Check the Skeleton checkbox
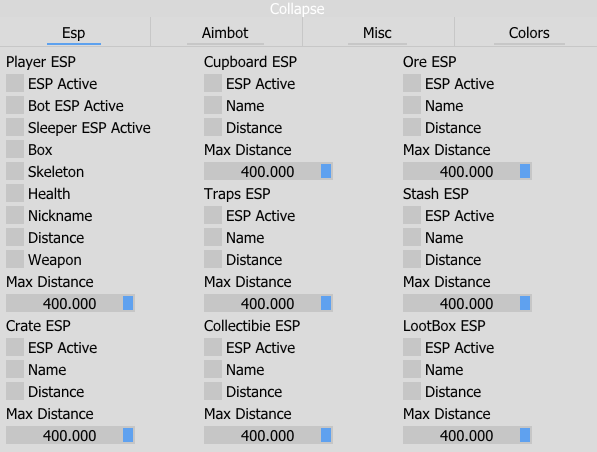Screen dimensions: 597x452 coord(15,172)
